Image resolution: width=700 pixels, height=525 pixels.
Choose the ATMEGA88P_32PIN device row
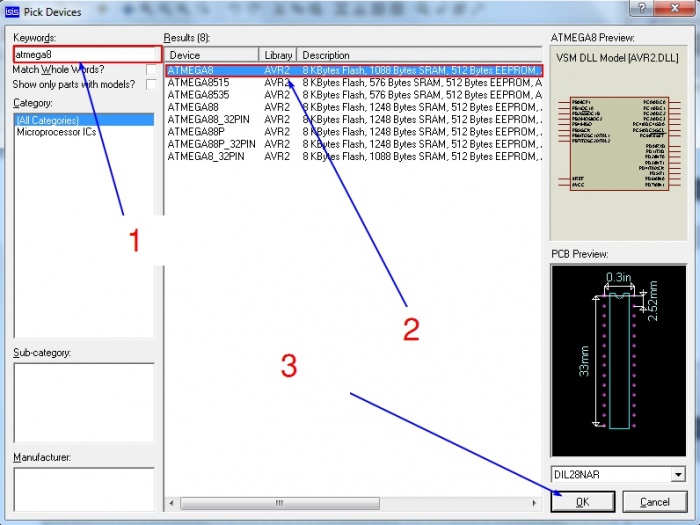(354, 144)
